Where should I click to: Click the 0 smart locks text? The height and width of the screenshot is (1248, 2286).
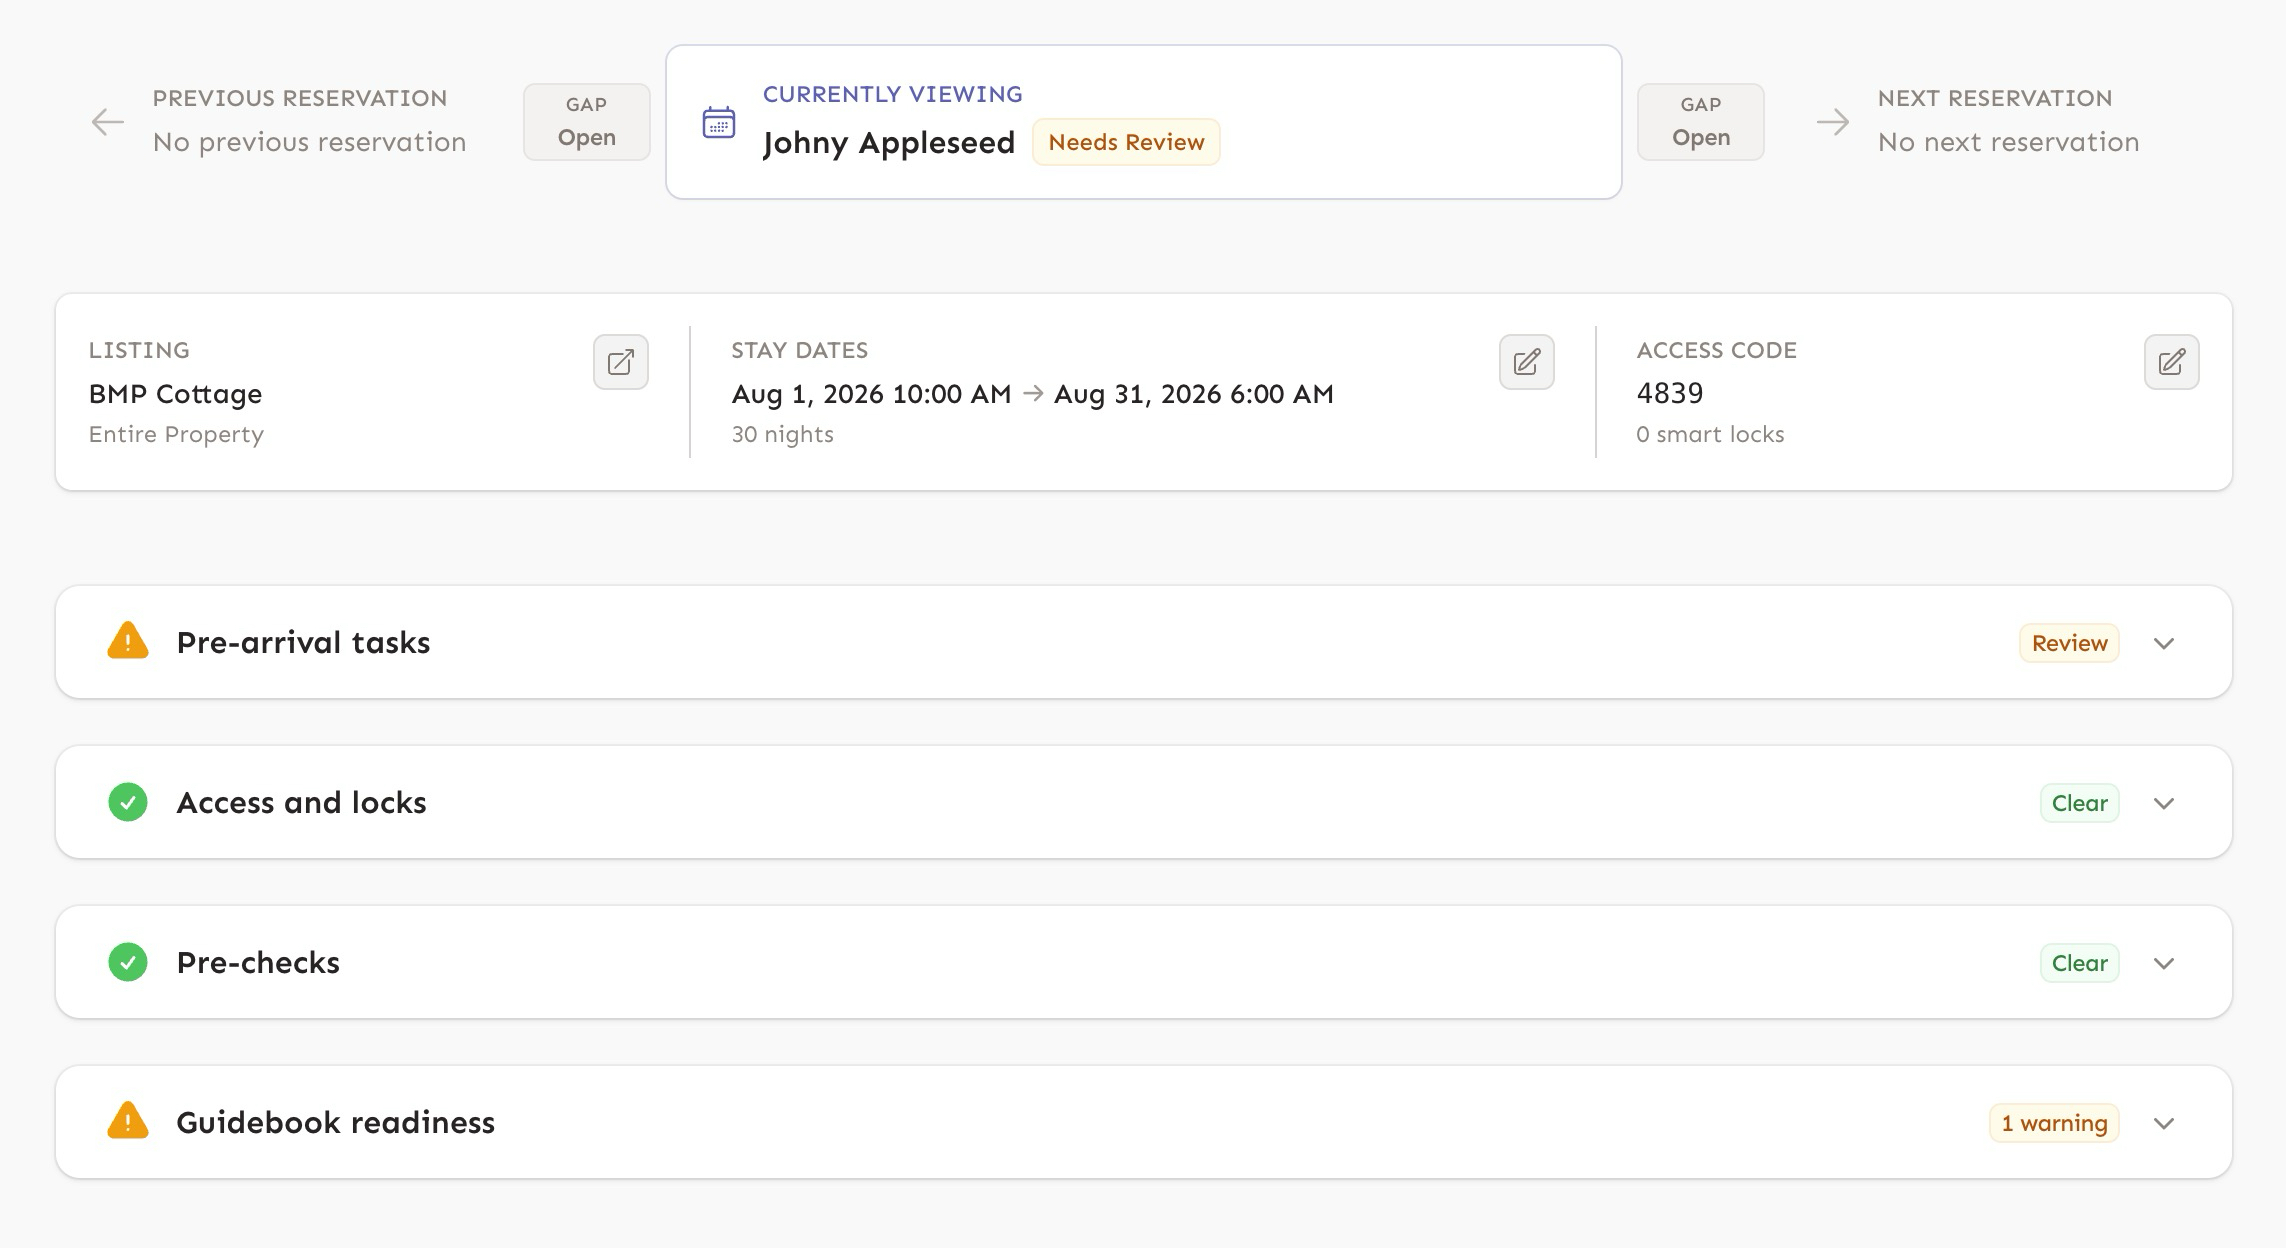click(1710, 434)
